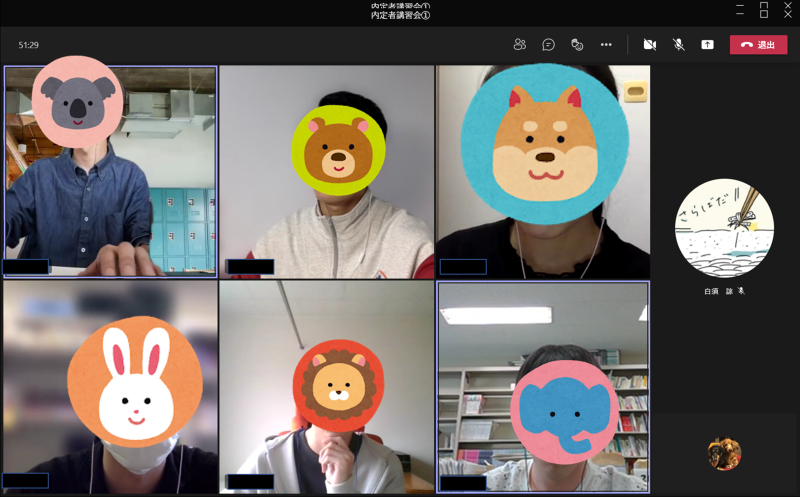Screen dimensions: 800x497
Task: Share content using the share tray icon
Action: (x=707, y=45)
